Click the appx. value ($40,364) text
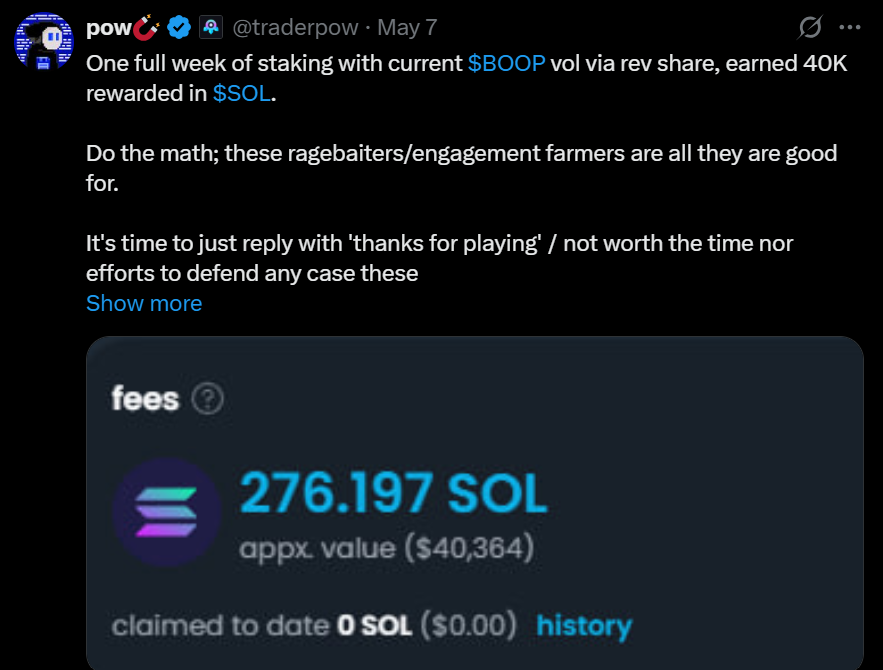Image resolution: width=883 pixels, height=670 pixels. click(x=386, y=548)
